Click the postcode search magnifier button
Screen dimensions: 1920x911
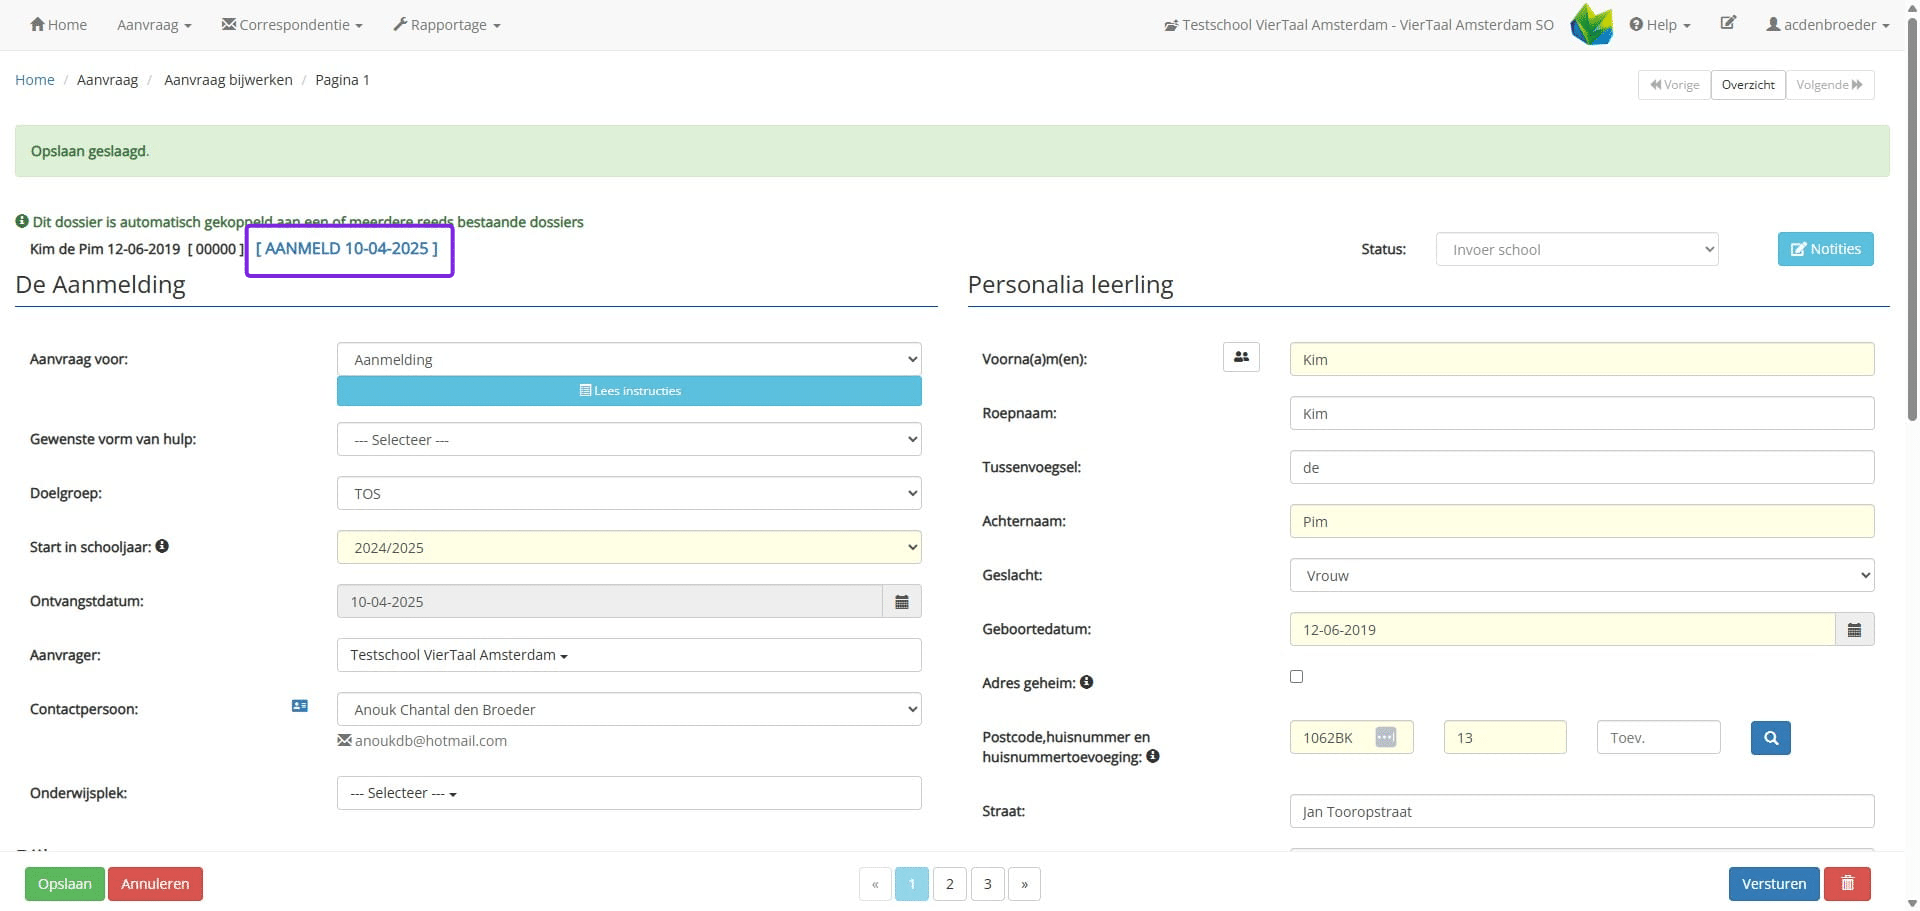coord(1771,738)
